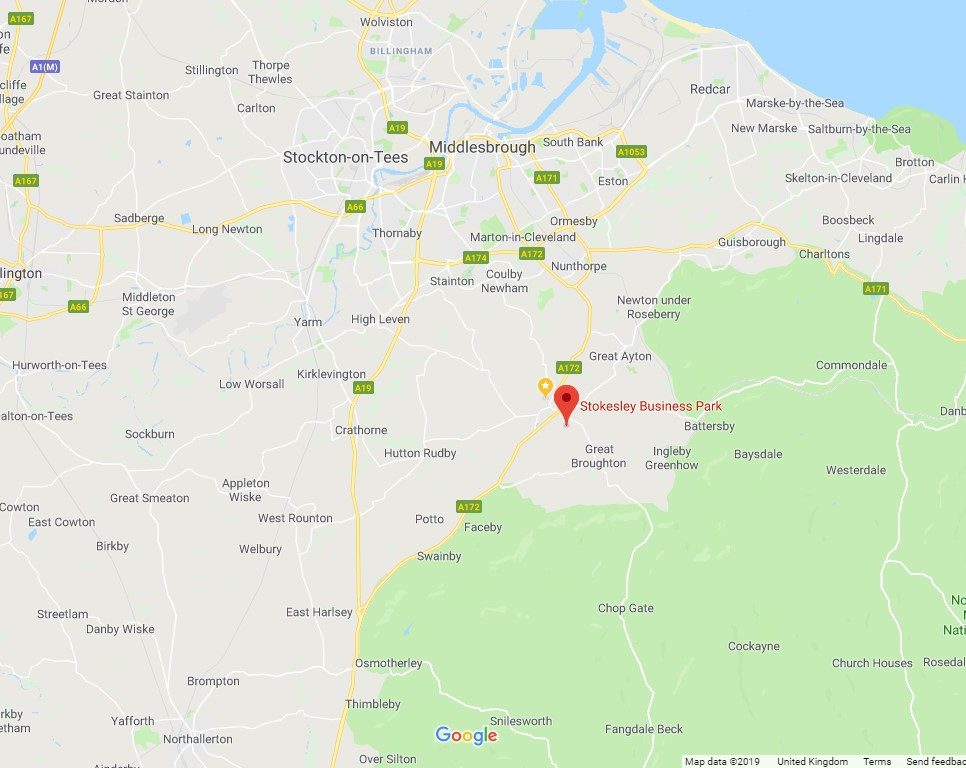Select the Northallerton label
The height and width of the screenshot is (768, 966).
[x=198, y=739]
